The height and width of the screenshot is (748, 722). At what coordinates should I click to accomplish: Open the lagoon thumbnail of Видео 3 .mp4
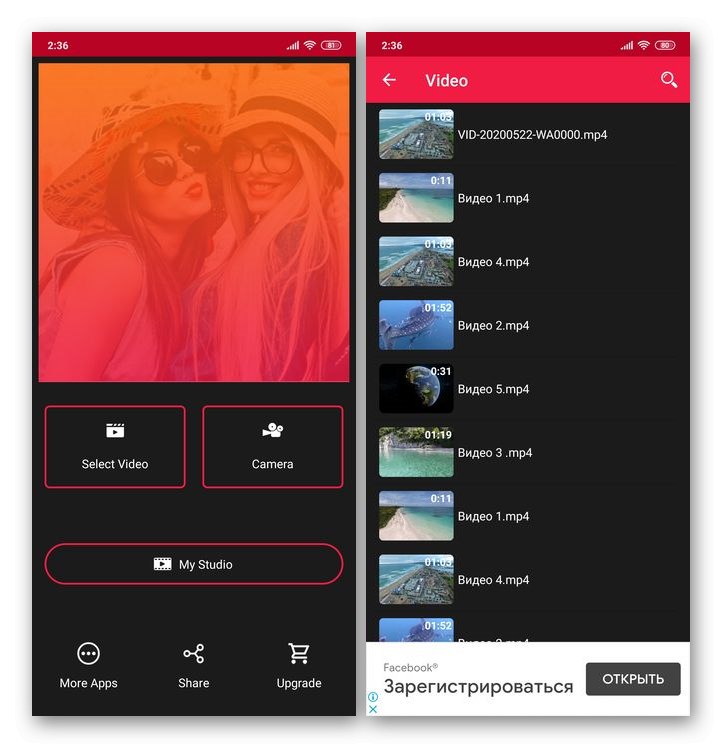pyautogui.click(x=416, y=452)
